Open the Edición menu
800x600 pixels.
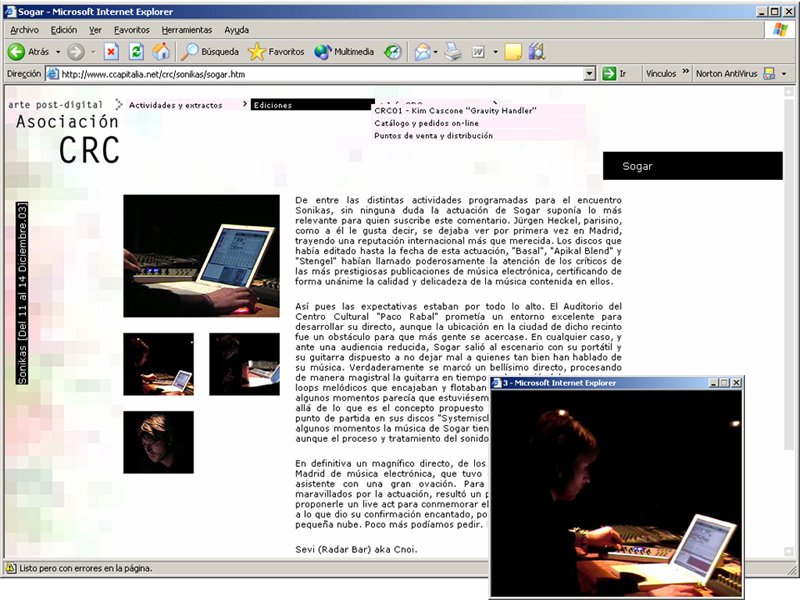coord(64,30)
